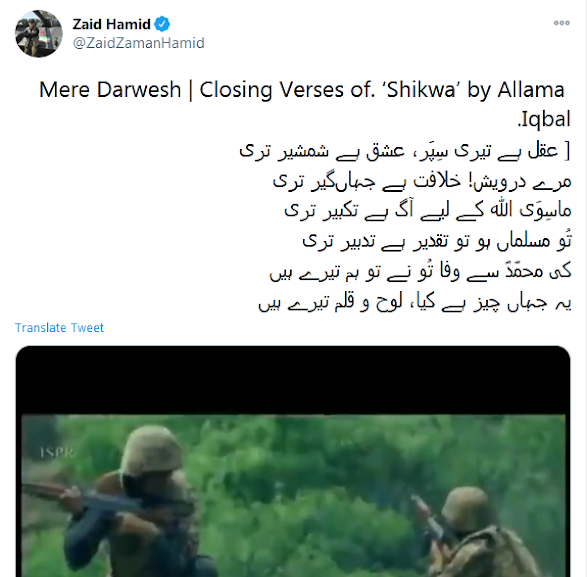
Task: Visit the @ZaidZamanHamid handle link
Action: (139, 43)
